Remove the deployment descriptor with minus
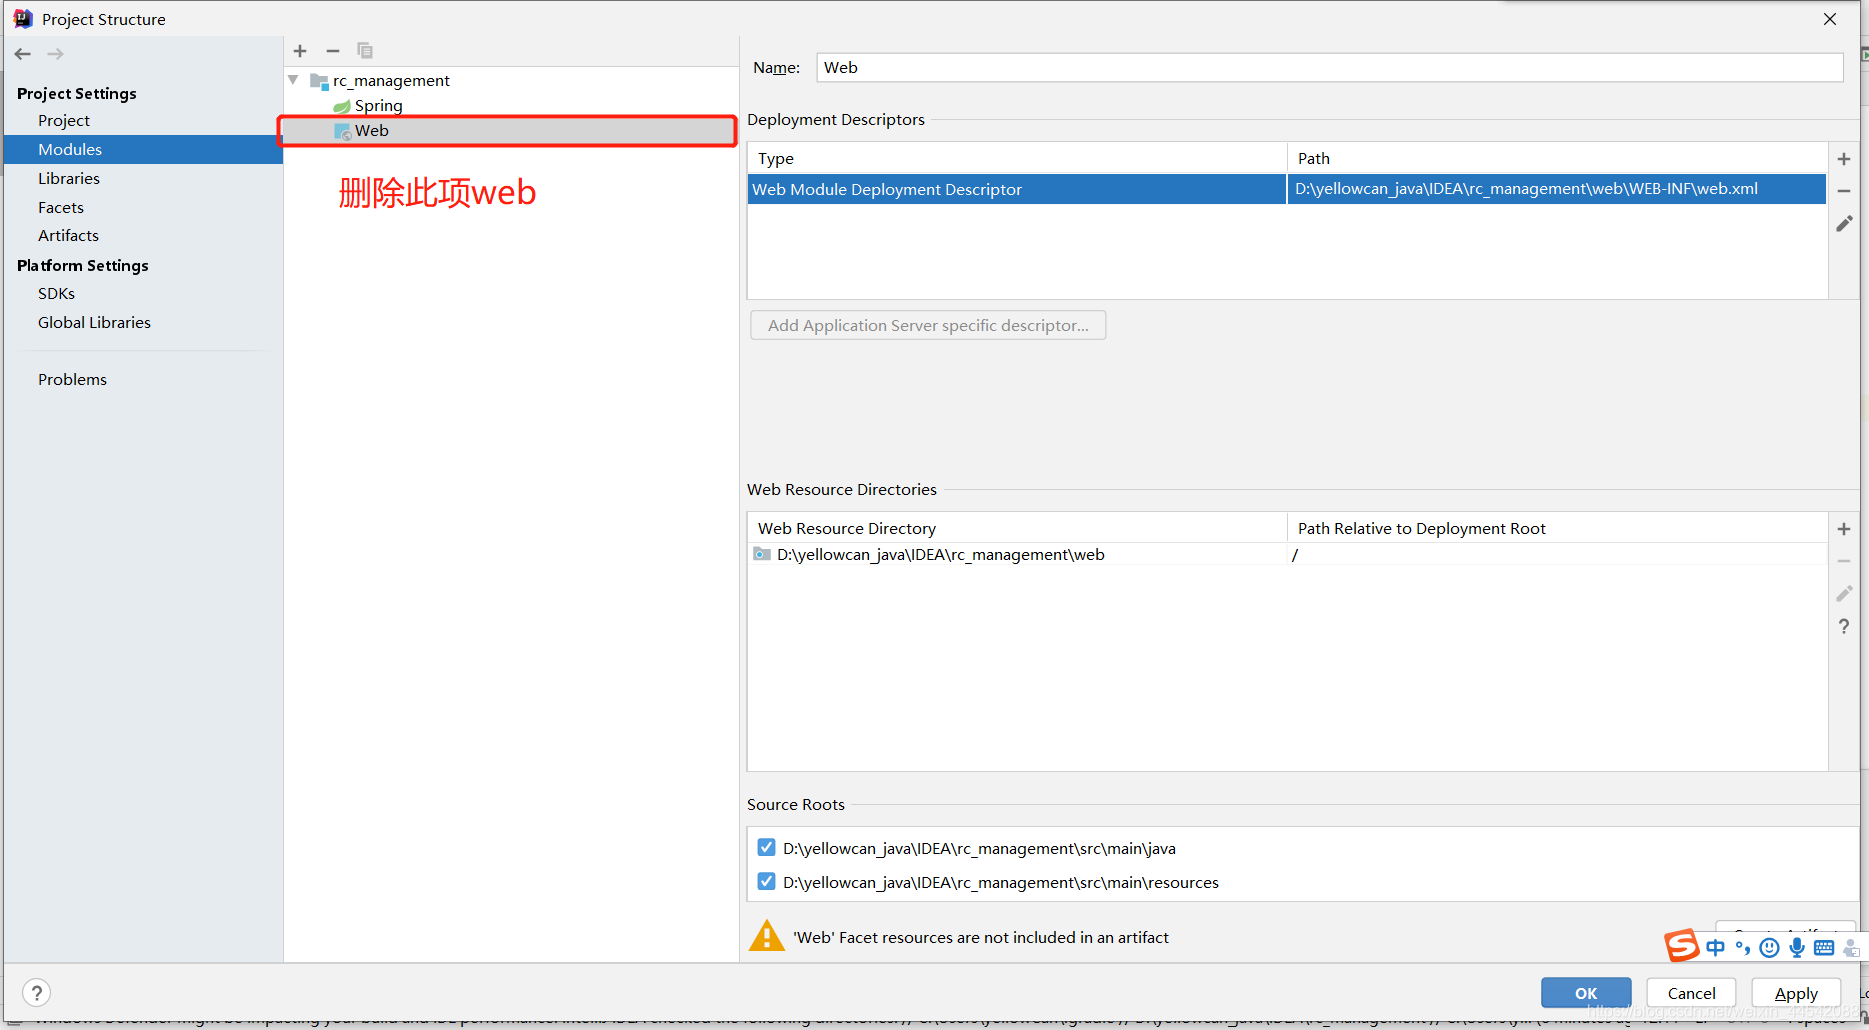The height and width of the screenshot is (1030, 1869). (1844, 191)
